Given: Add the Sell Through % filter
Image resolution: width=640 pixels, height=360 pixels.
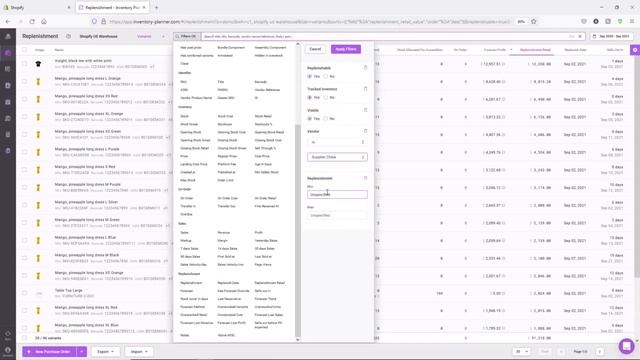Looking at the screenshot, I should (x=265, y=148).
